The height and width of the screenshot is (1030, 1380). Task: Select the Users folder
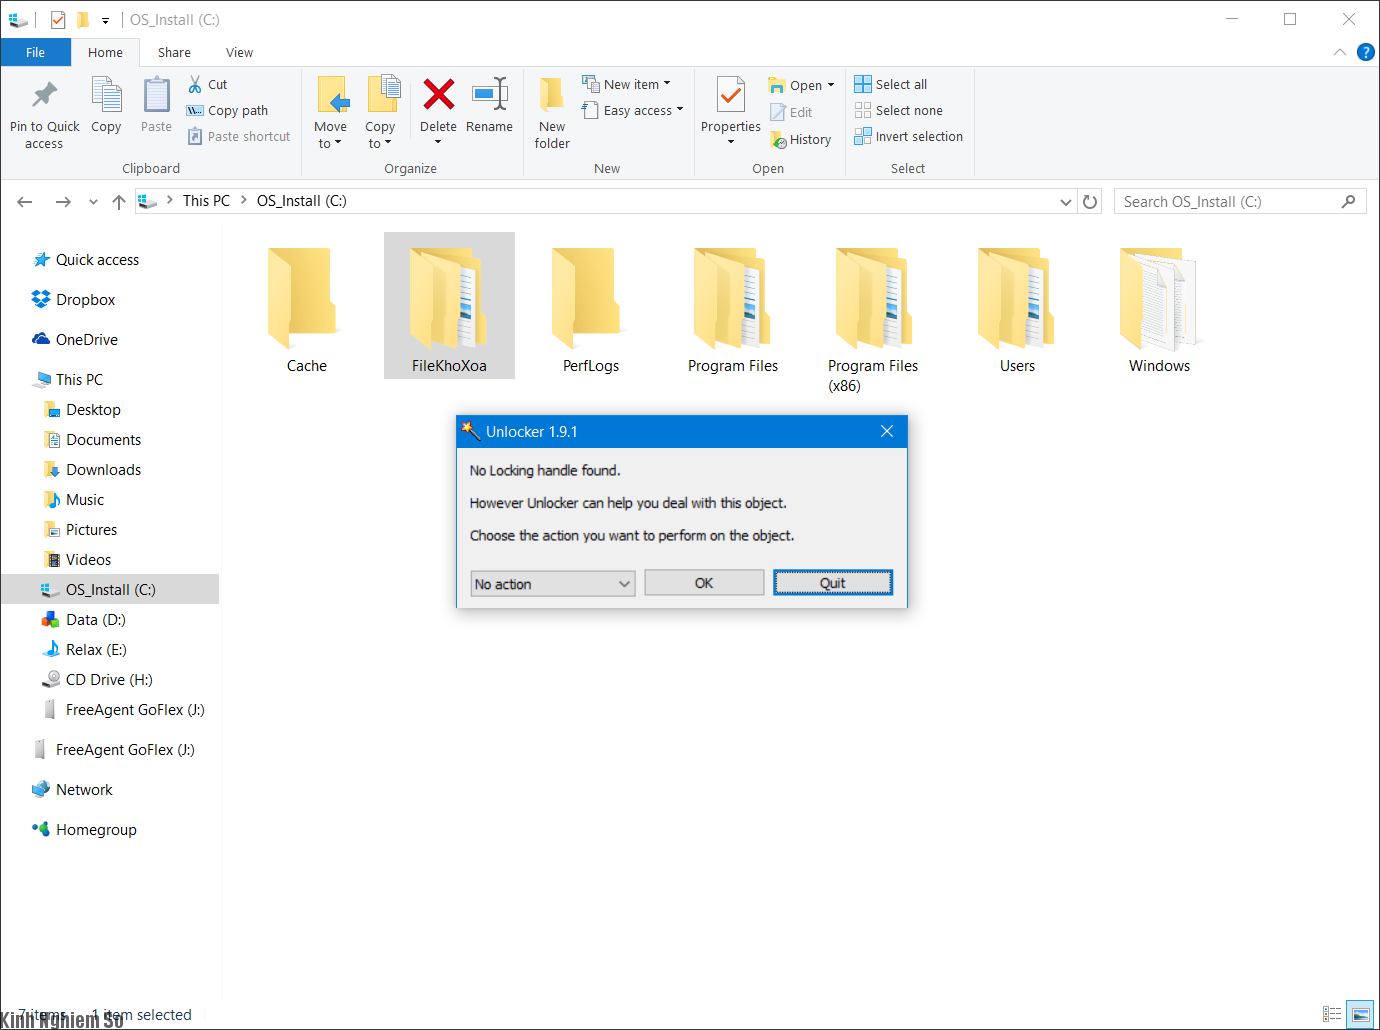[x=1017, y=308]
